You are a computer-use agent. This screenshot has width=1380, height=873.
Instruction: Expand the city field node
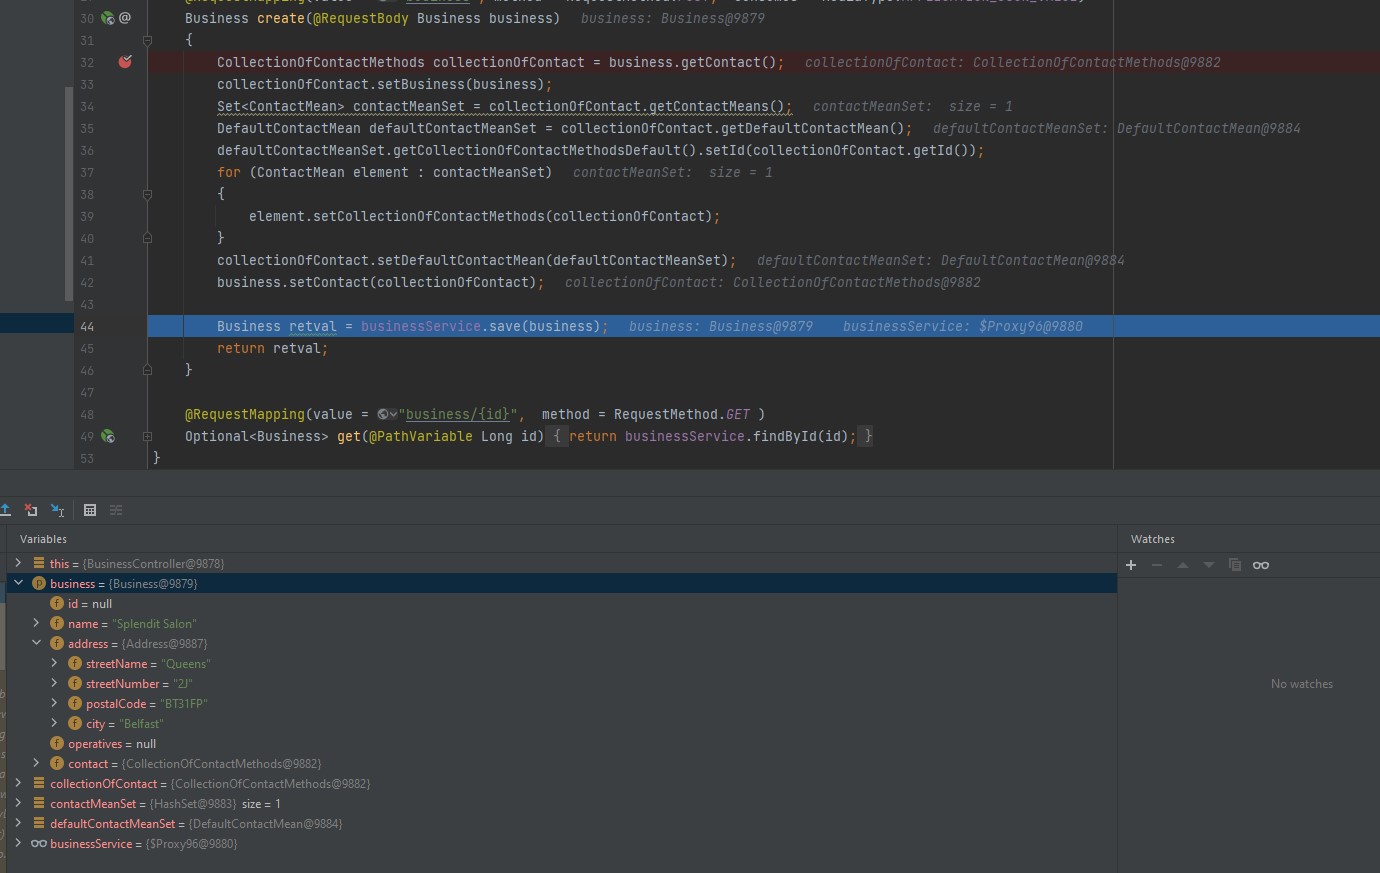[x=54, y=724]
